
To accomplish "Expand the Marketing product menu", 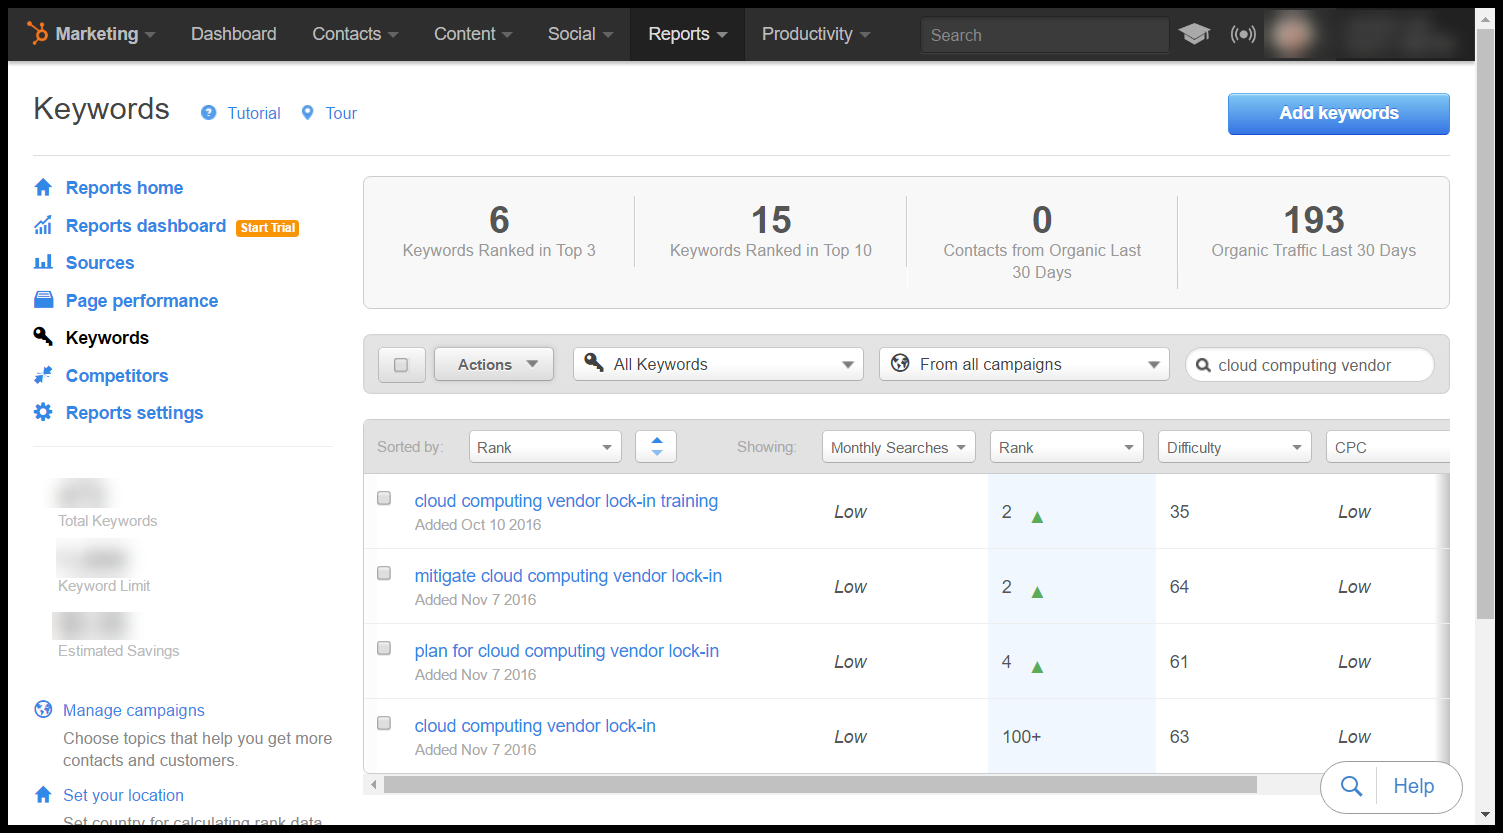I will (105, 34).
